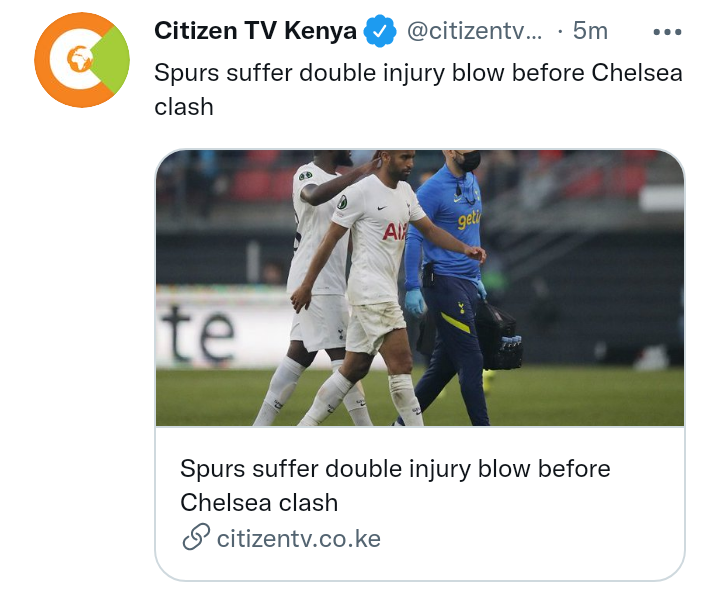The height and width of the screenshot is (594, 720).
Task: Click the word 'Chelsea' in tweet text
Action: 637,73
